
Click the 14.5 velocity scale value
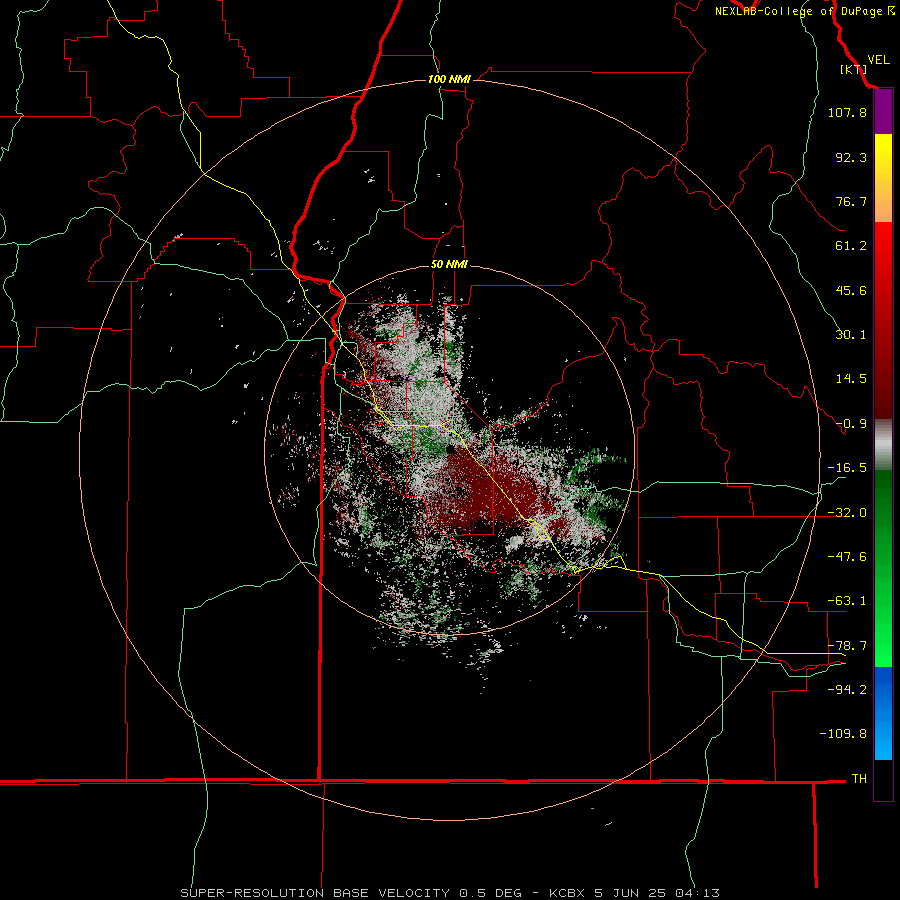(851, 379)
